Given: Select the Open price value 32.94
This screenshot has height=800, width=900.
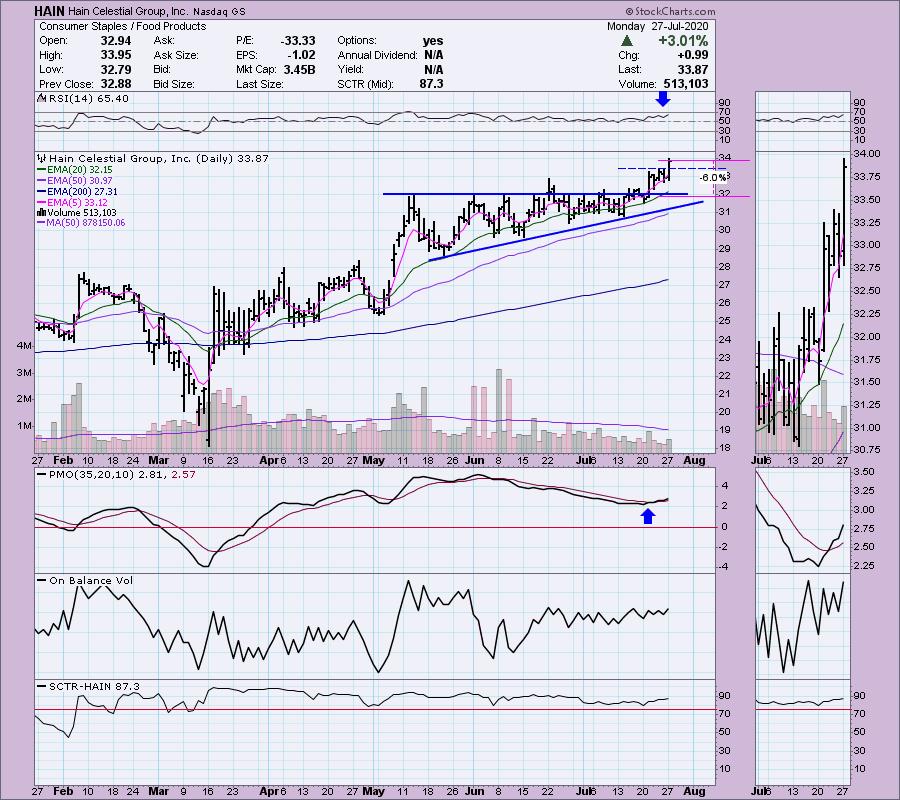Looking at the screenshot, I should click(116, 41).
